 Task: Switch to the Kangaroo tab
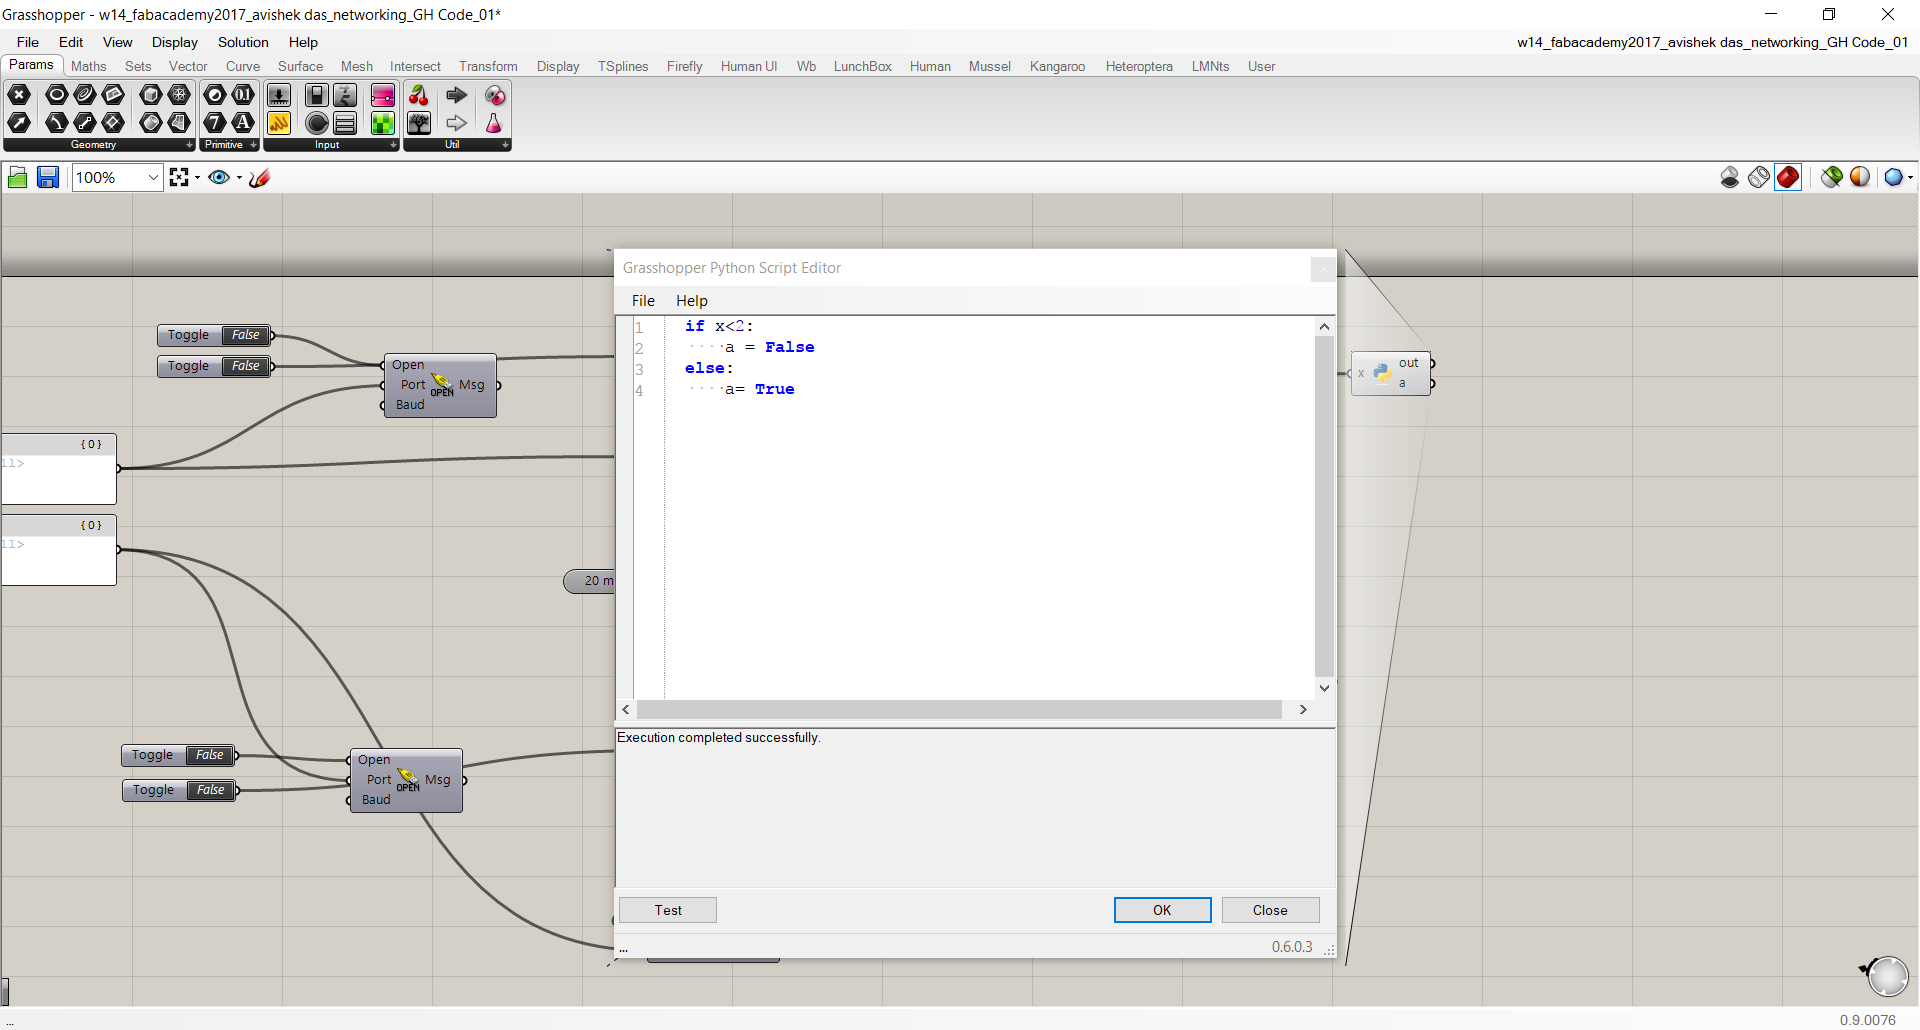1057,66
